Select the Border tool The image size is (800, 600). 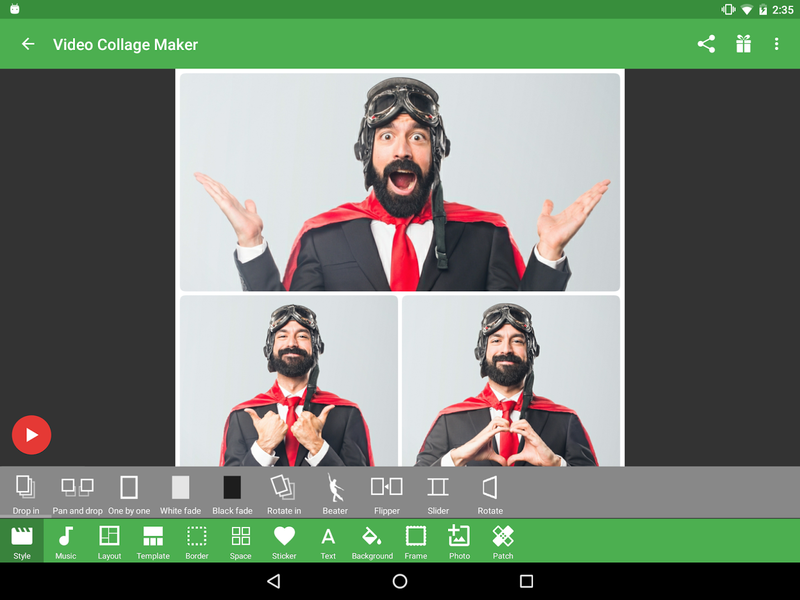tap(197, 541)
